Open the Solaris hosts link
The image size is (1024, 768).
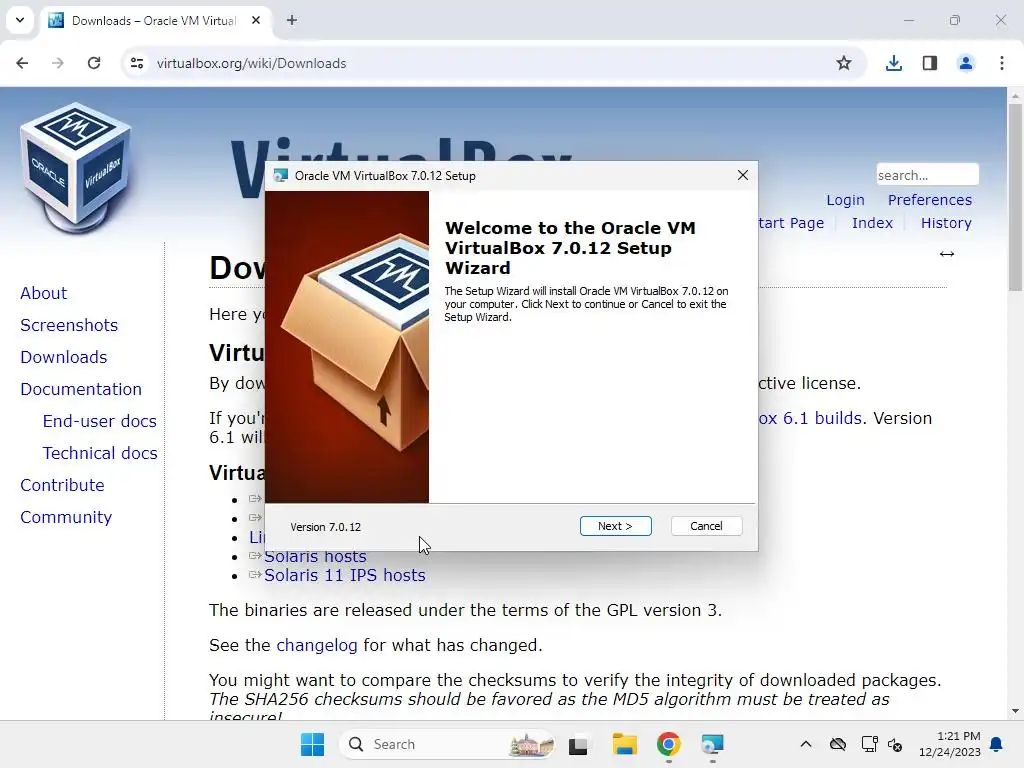(x=315, y=556)
